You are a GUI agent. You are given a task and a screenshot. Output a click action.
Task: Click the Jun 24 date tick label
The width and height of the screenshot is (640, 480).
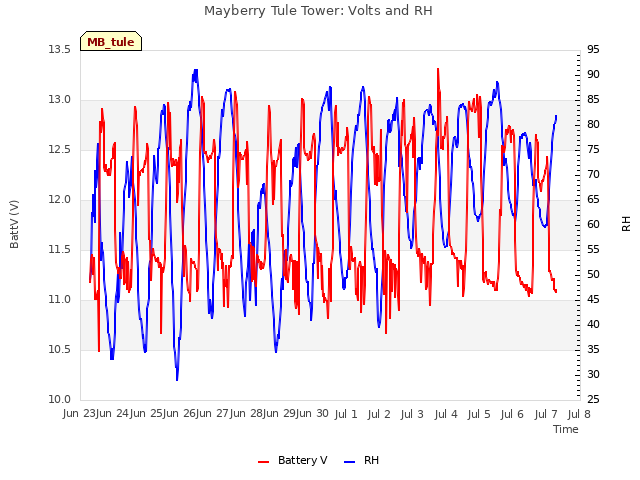pyautogui.click(x=113, y=413)
